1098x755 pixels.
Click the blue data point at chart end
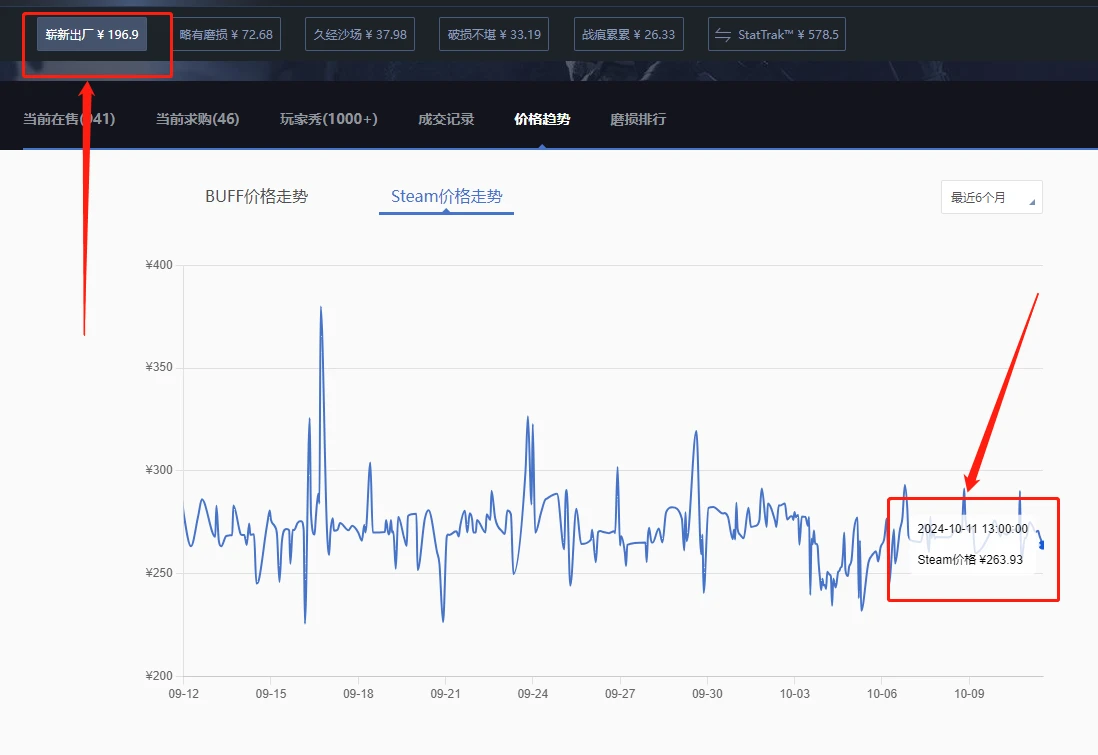[x=1041, y=545]
